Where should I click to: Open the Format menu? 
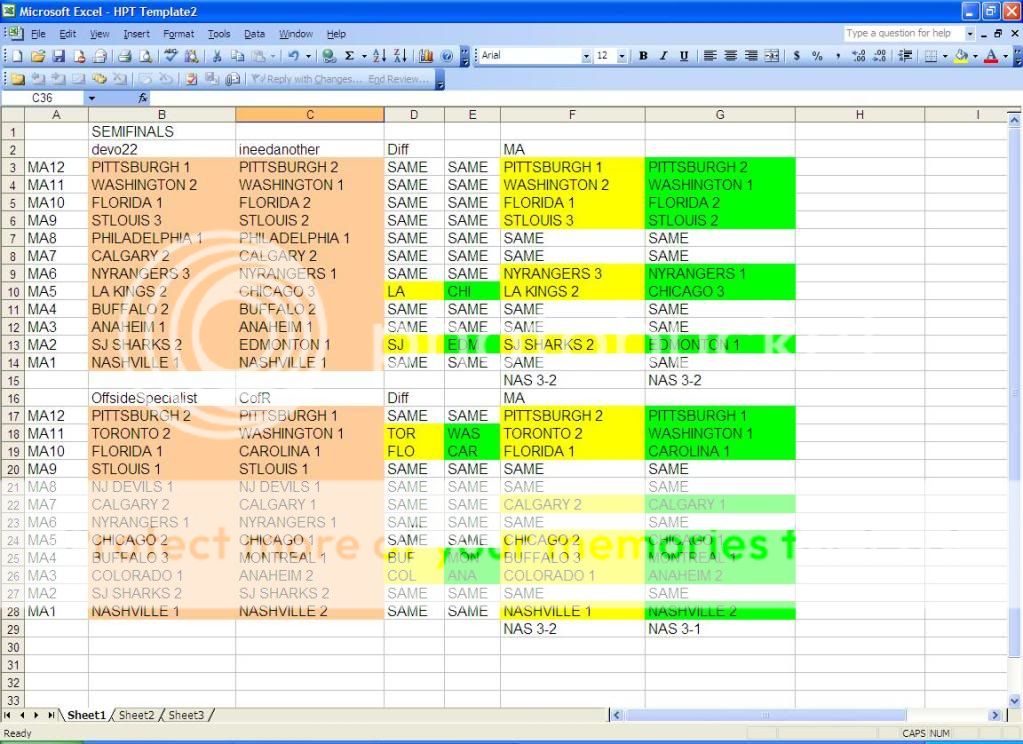click(x=179, y=34)
